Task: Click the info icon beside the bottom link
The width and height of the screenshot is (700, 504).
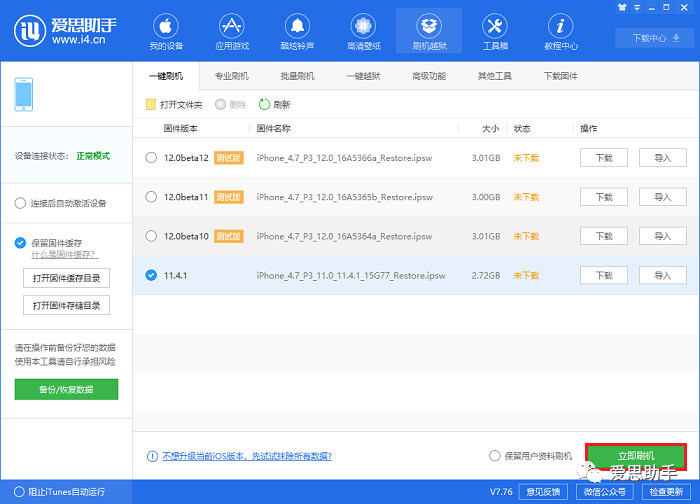Action: click(152, 456)
